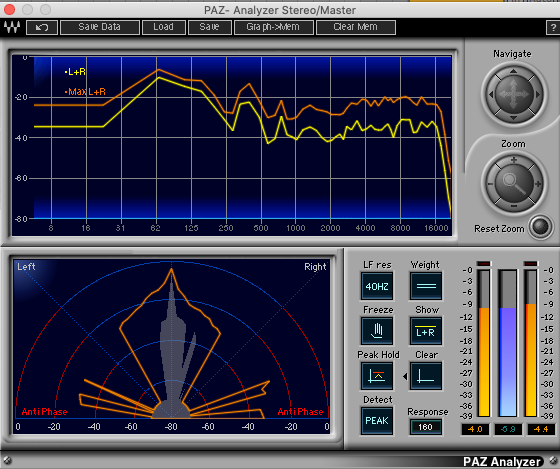Click the center blue level meter

[508, 343]
